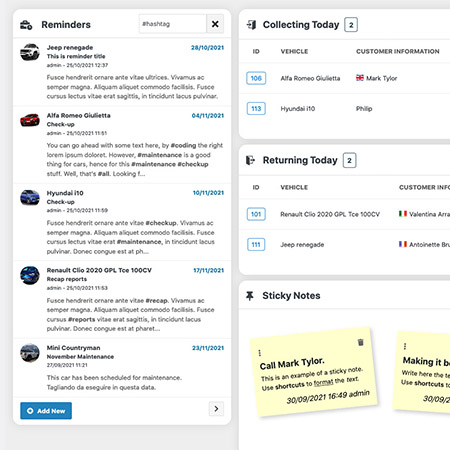
Task: Click the Sticky Notes pin icon
Action: click(x=250, y=296)
